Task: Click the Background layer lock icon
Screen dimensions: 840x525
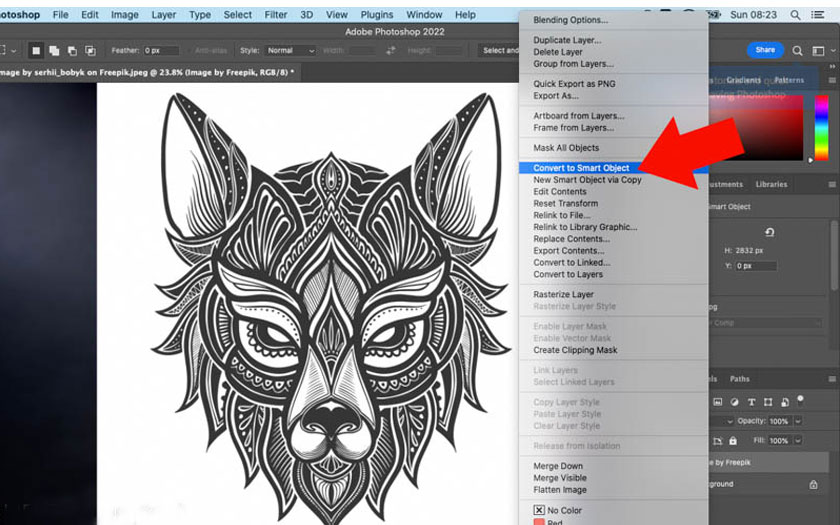Action: click(x=813, y=484)
